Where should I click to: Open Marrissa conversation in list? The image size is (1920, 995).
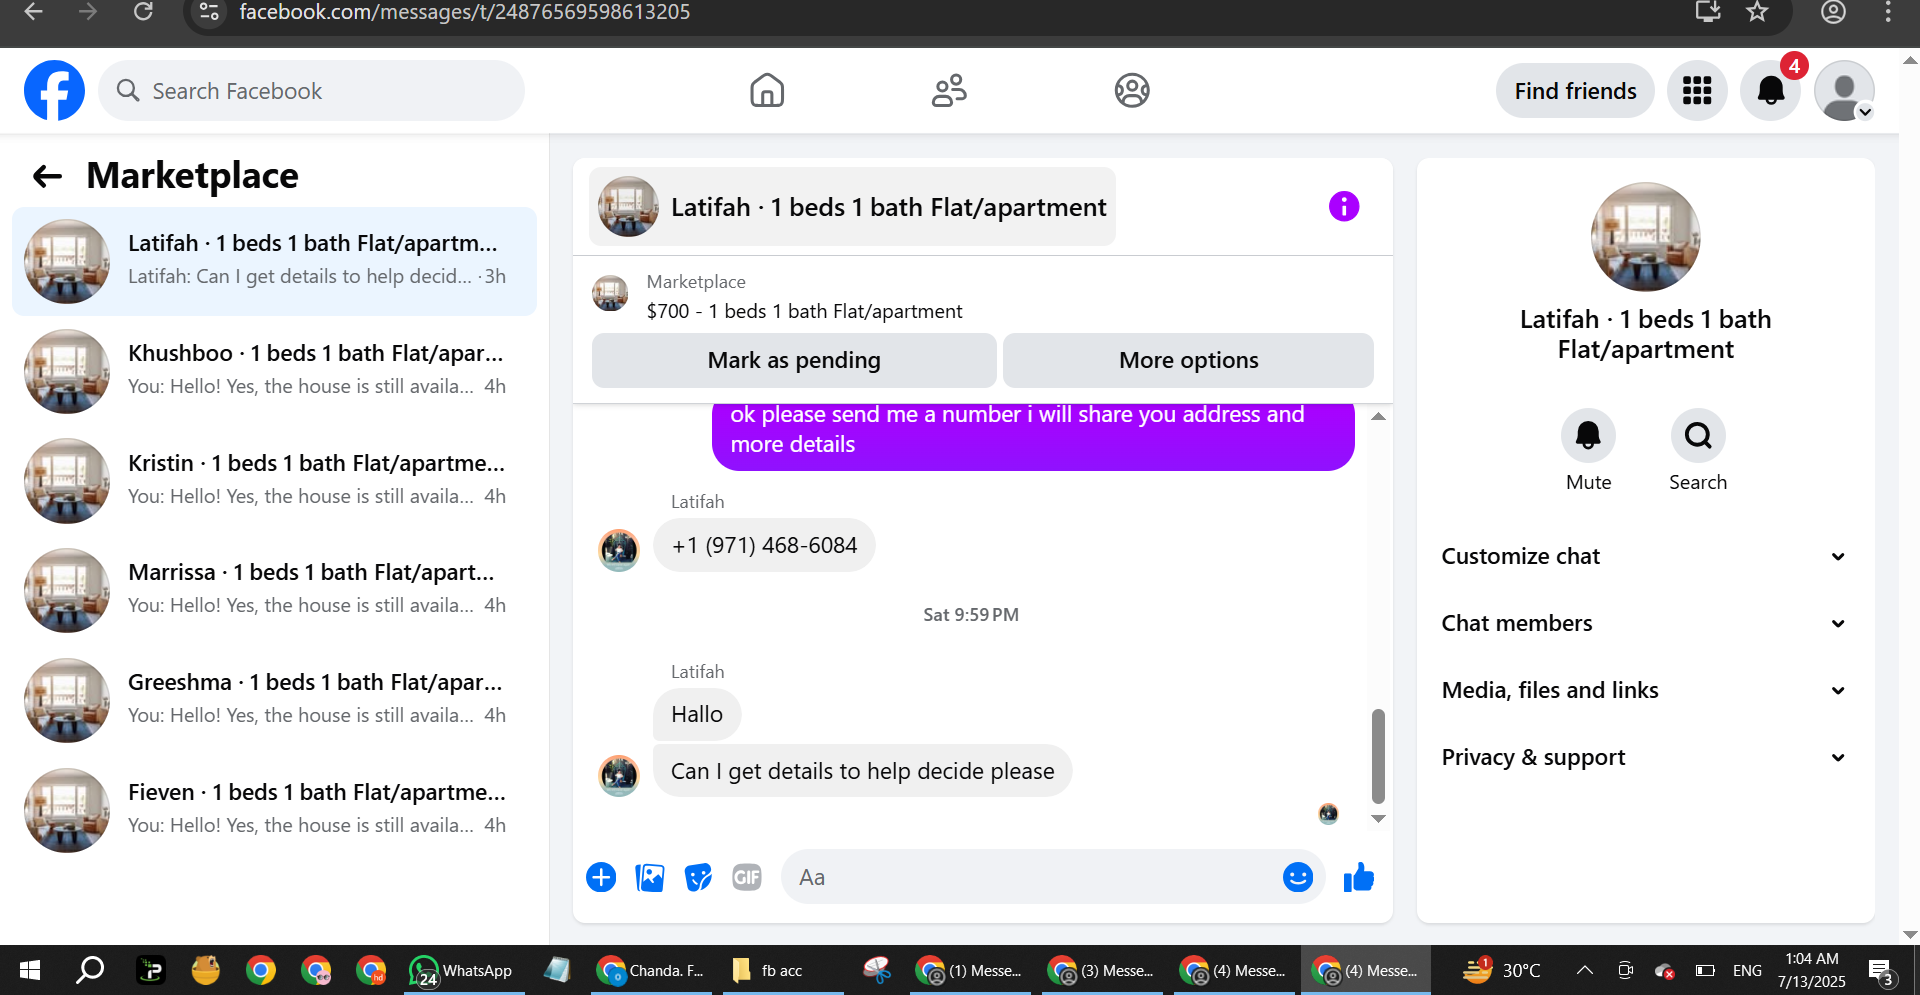point(274,591)
